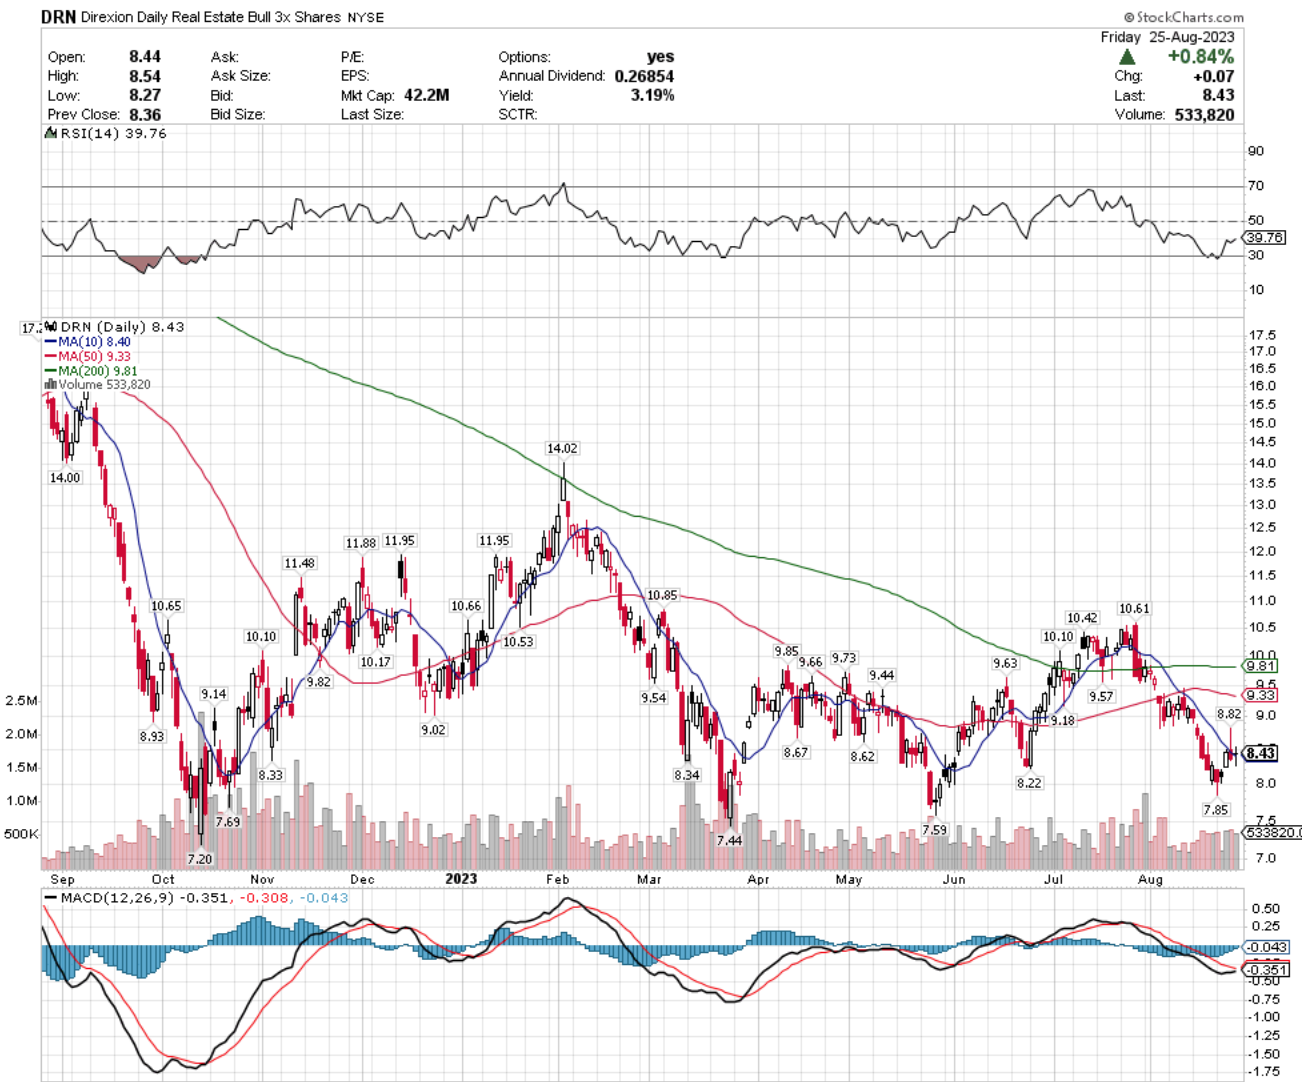The image size is (1312, 1082).
Task: Click the green up-arrow change indicator
Action: (x=1127, y=57)
